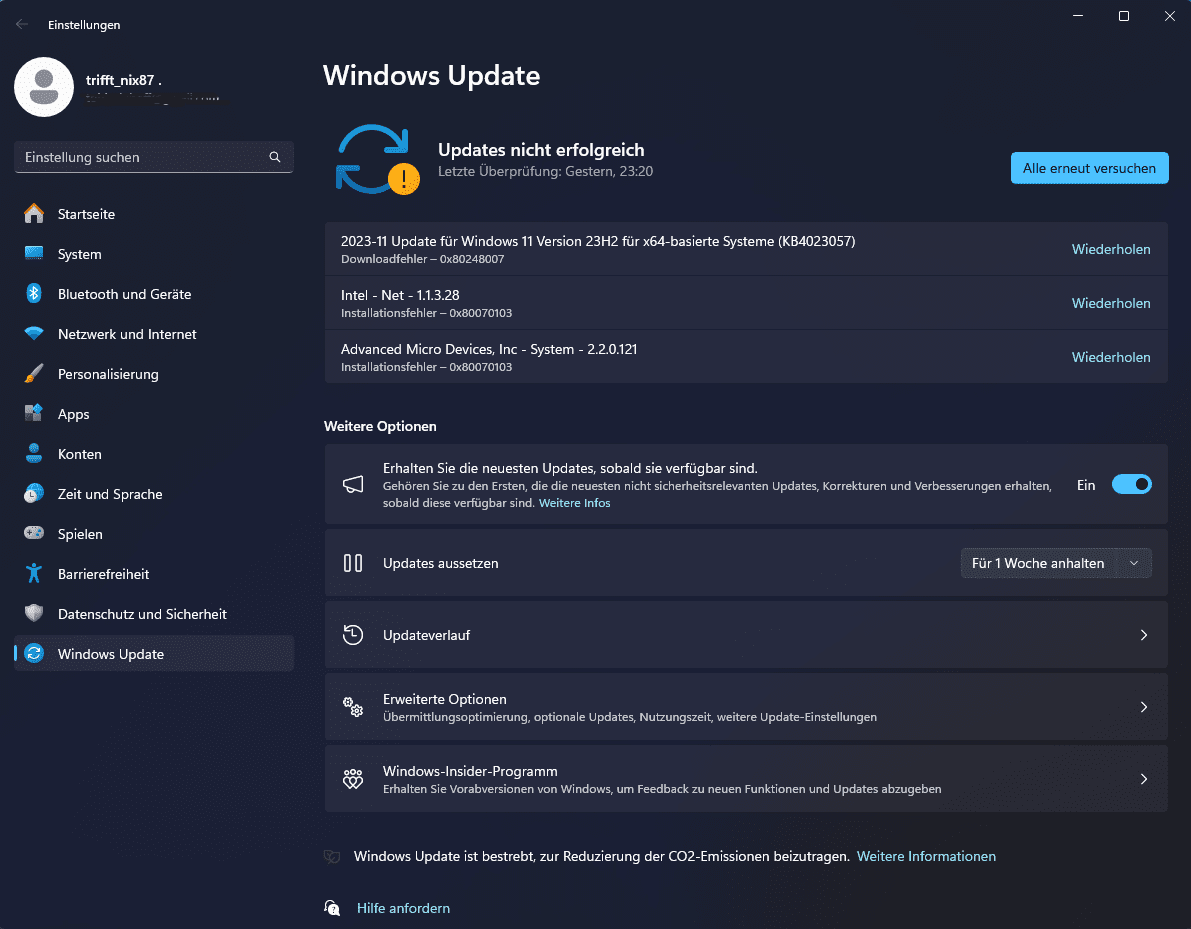Click the Einstellung suchen search field
Screen dimensions: 1191x929
(x=154, y=157)
